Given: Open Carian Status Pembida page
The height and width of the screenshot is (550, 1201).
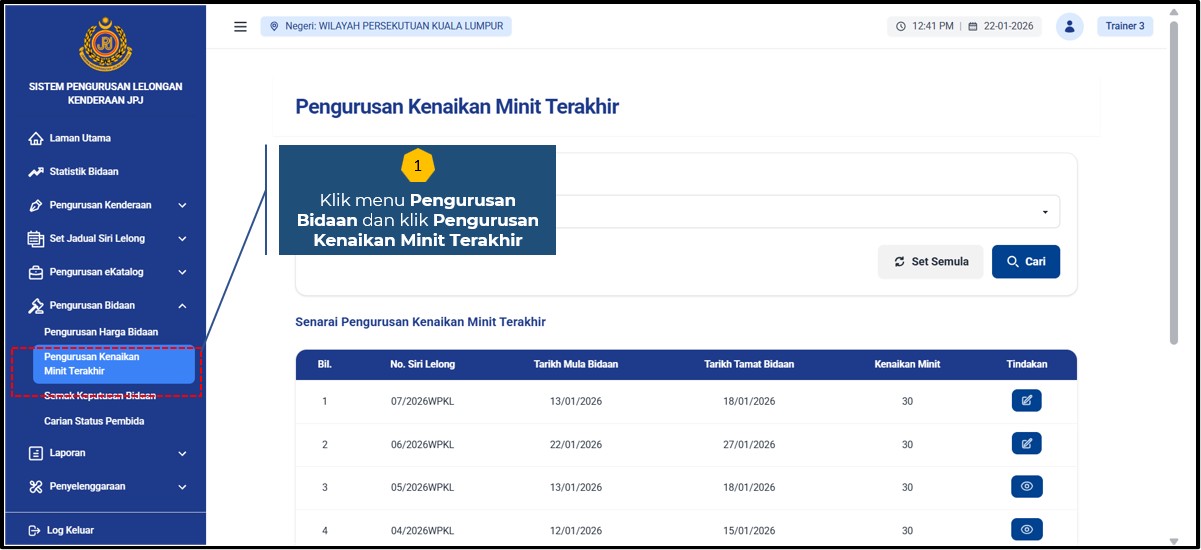Looking at the screenshot, I should tap(94, 421).
